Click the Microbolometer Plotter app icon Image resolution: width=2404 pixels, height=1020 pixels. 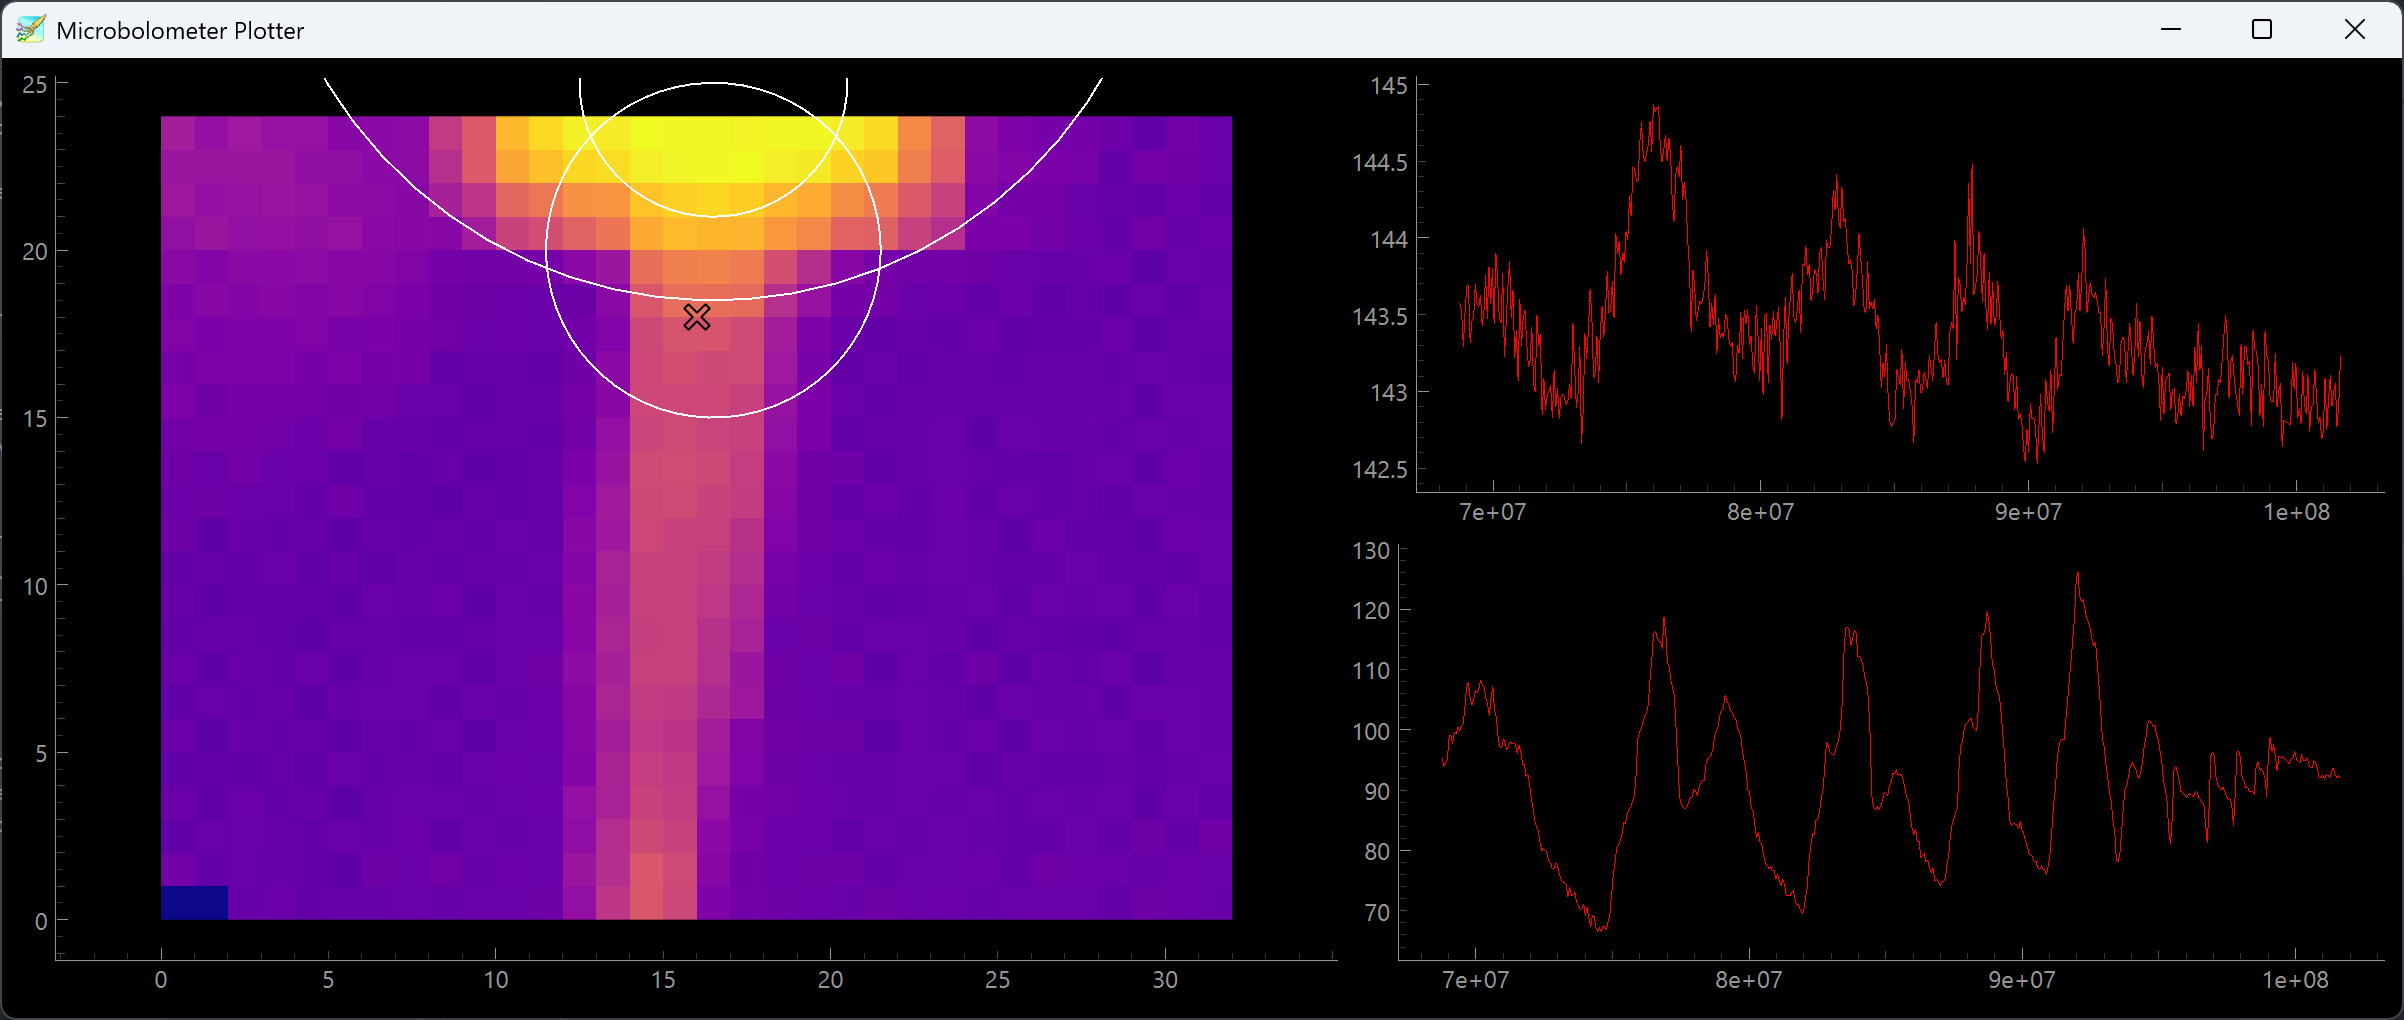(x=30, y=30)
